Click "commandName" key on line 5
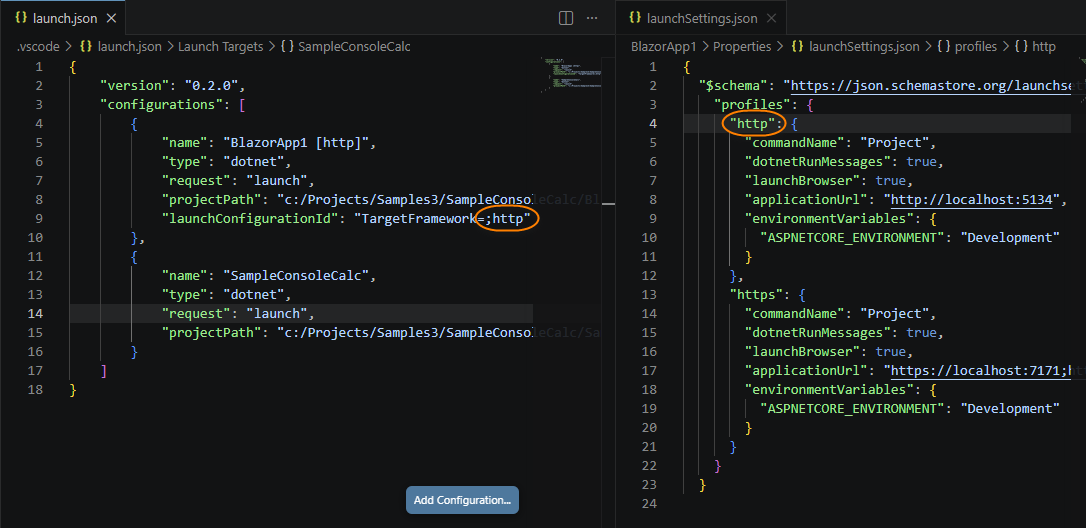 point(794,143)
